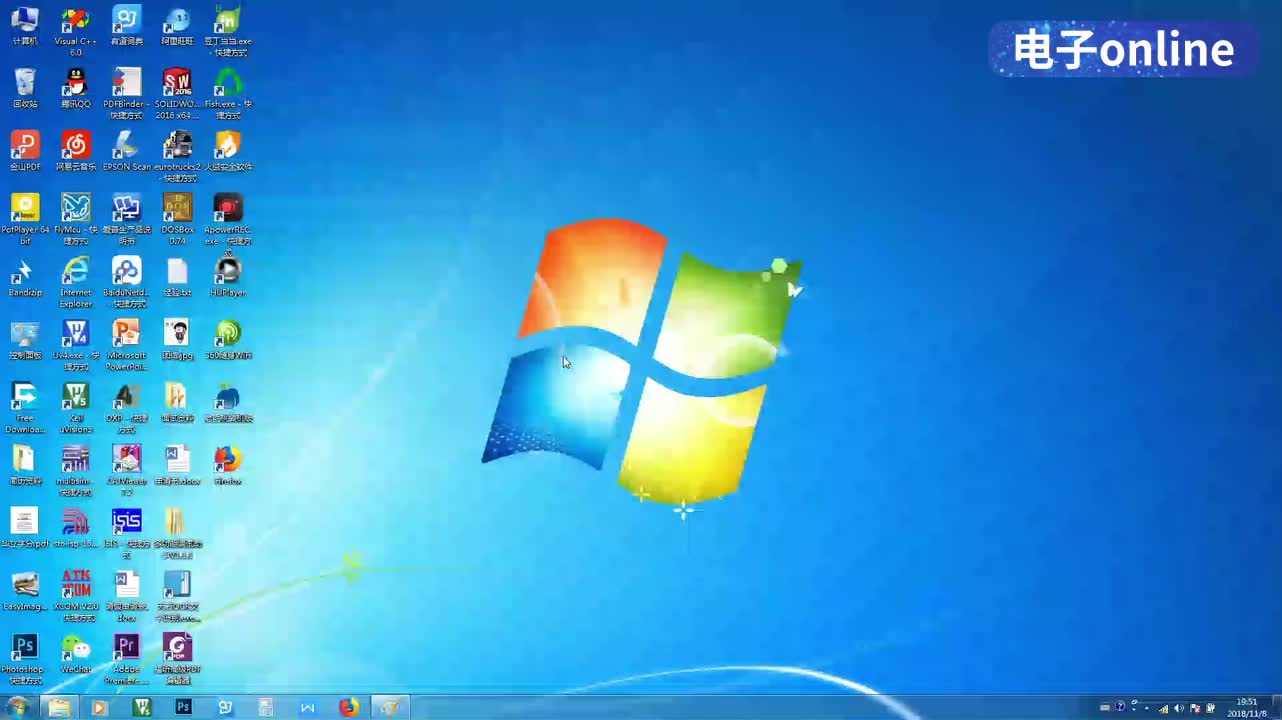Screen dimensions: 1282x720
Task: Select the BaiduNetdisk shortcut icon
Action: [126, 282]
